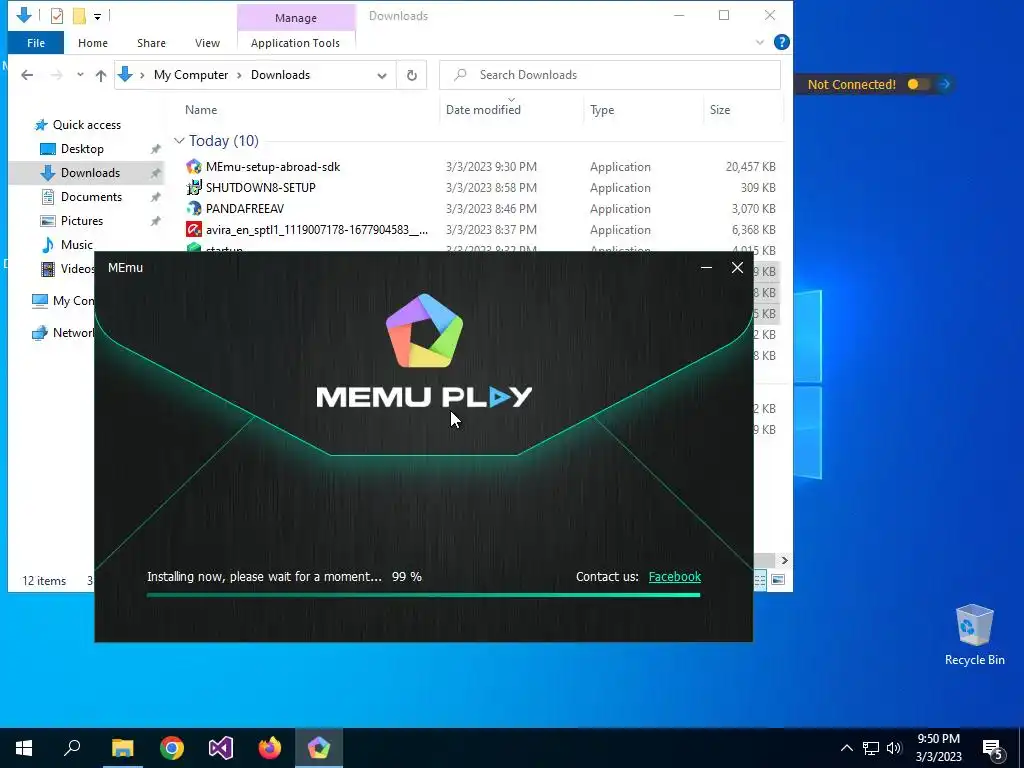The image size is (1024, 768).
Task: Open Quick access in sidebar
Action: tap(86, 125)
